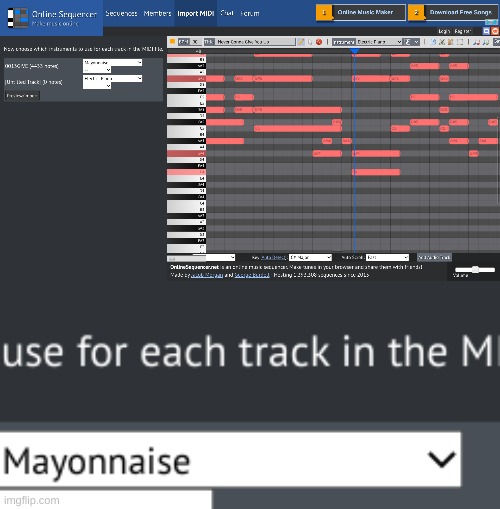Click the Online Sequencer logo icon

18,18
